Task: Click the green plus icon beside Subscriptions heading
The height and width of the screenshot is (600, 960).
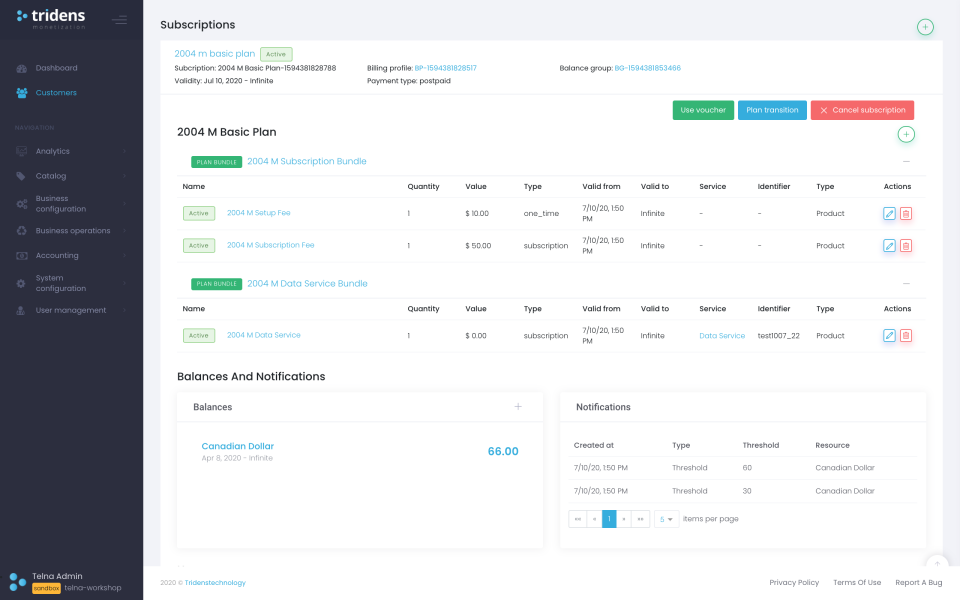Action: 925,27
